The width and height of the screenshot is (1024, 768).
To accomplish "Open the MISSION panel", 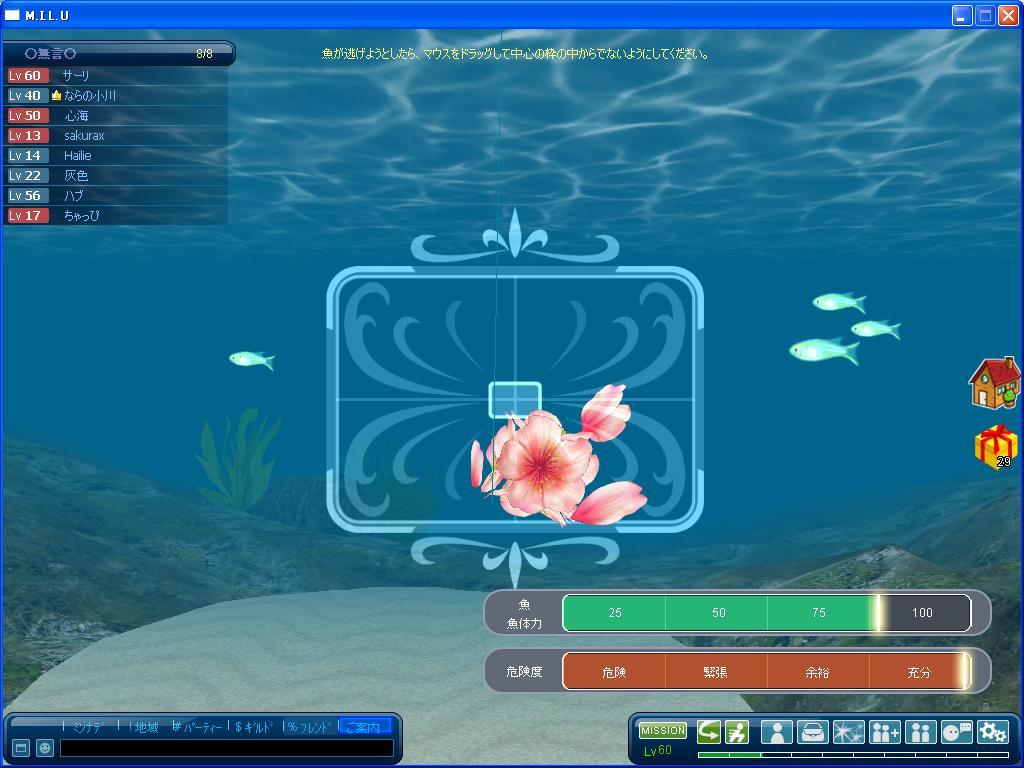I will (663, 731).
